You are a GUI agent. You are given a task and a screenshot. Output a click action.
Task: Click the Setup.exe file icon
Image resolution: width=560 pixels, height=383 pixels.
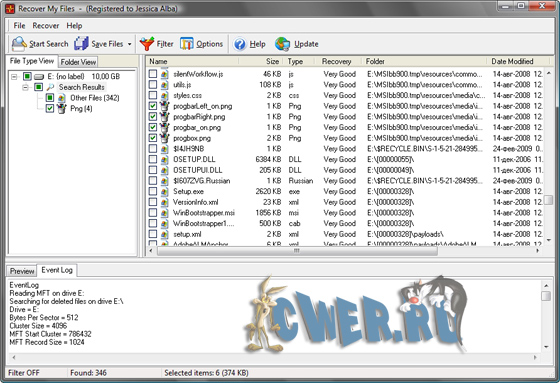pos(164,192)
